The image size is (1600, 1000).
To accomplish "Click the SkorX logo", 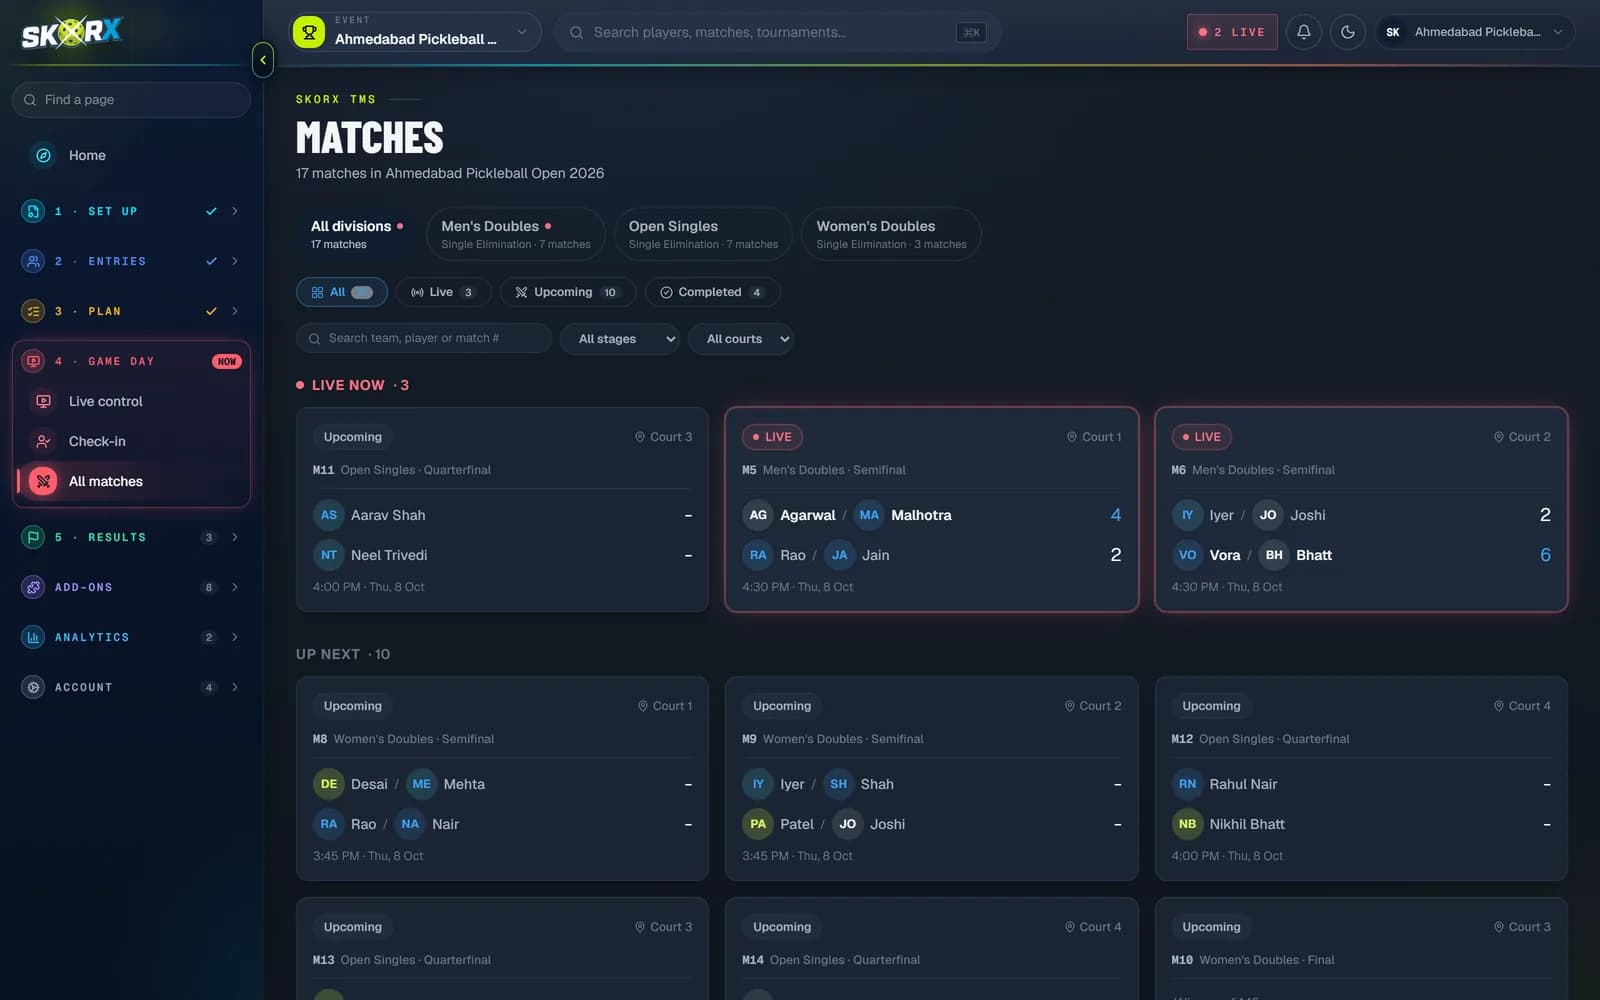I will point(72,33).
